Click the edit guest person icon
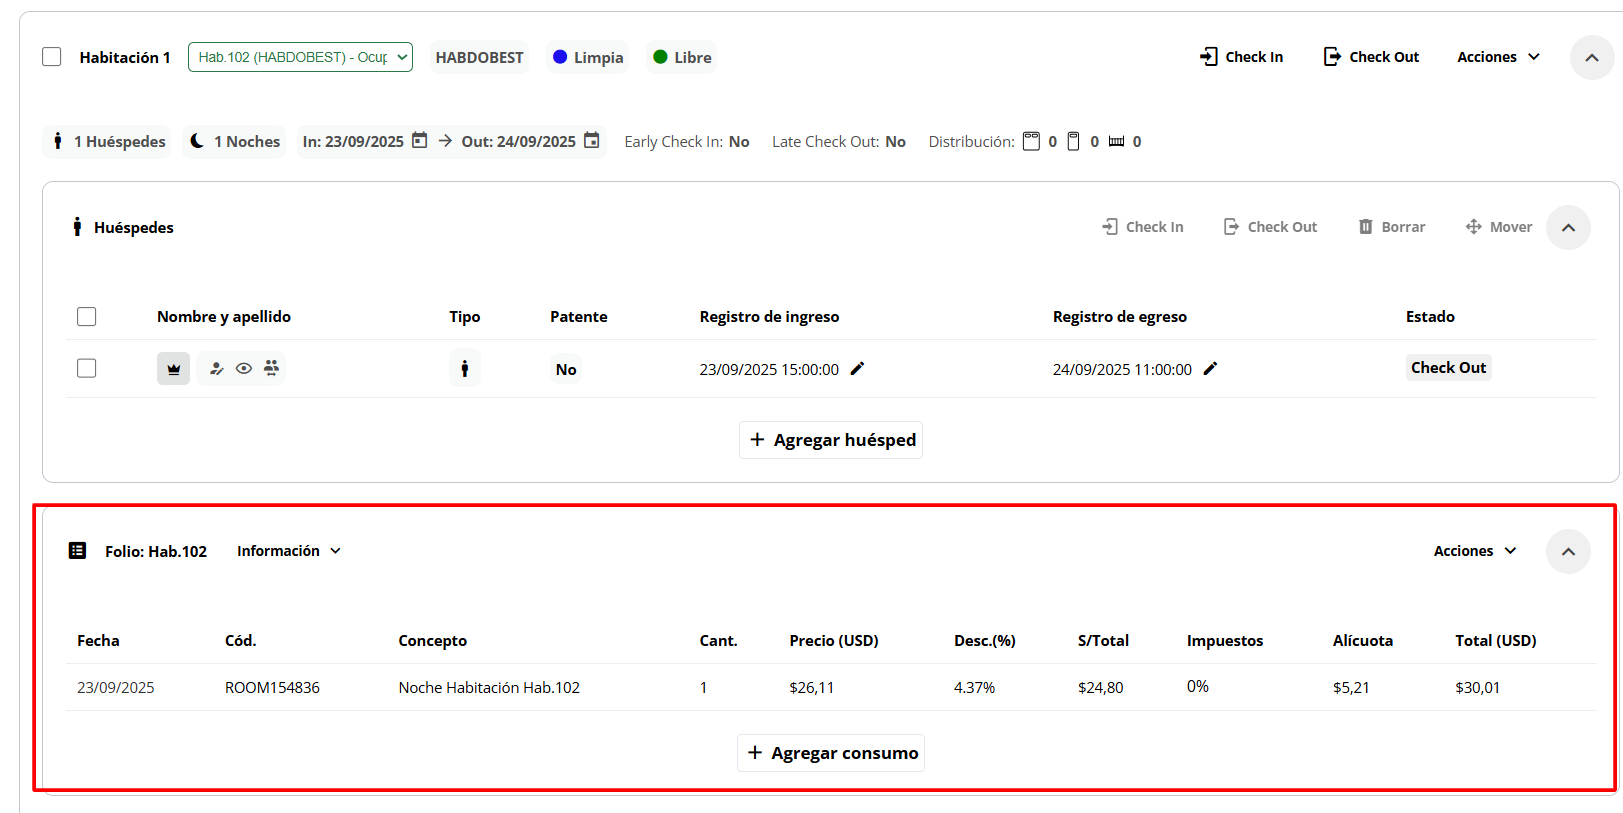 [x=216, y=369]
